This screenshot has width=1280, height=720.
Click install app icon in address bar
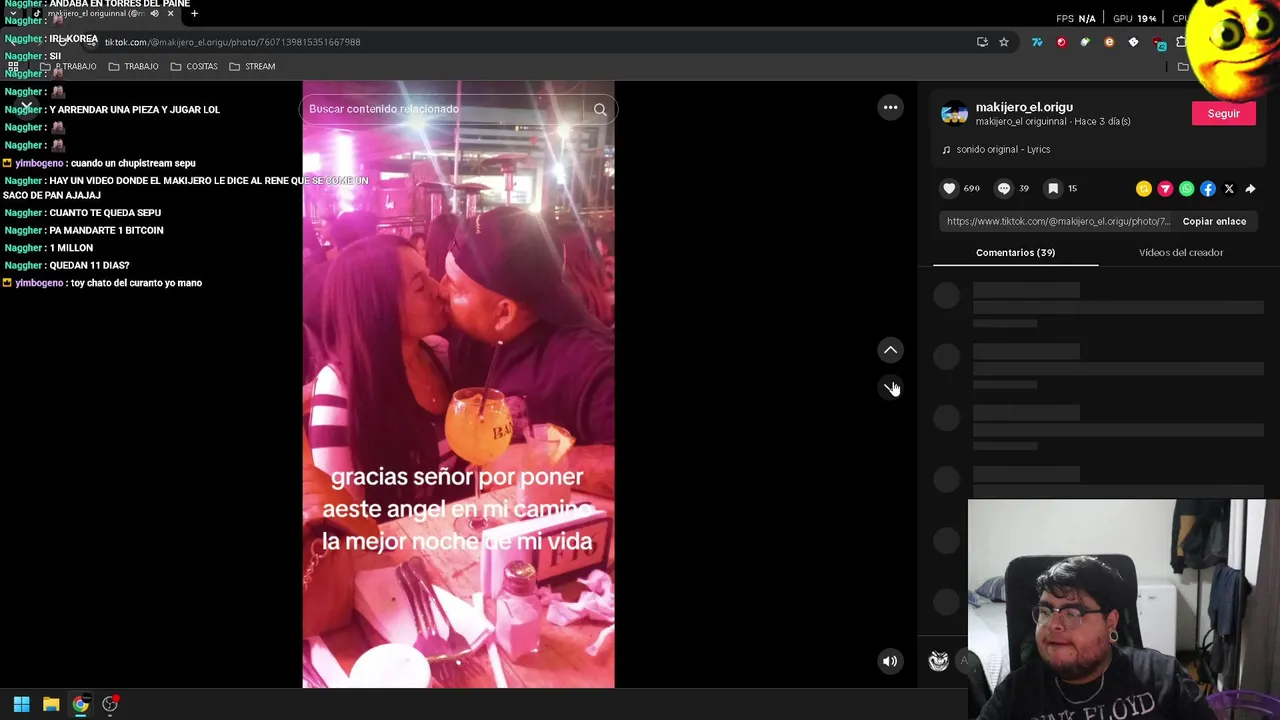[982, 42]
